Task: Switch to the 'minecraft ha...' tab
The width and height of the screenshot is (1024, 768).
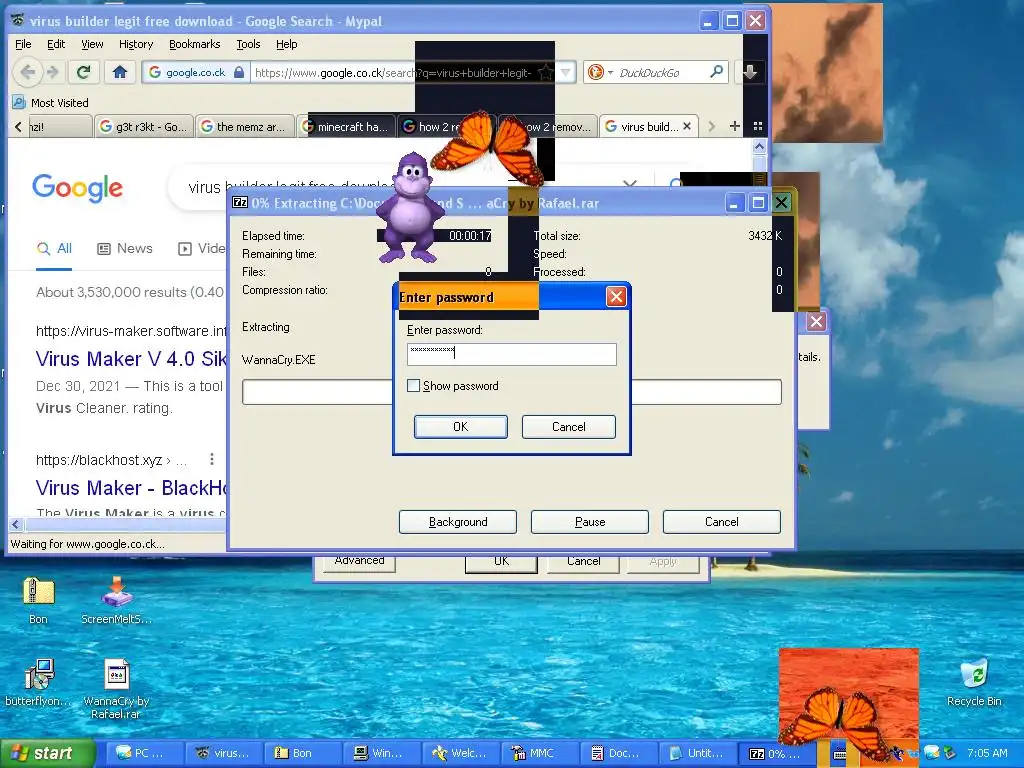Action: (x=346, y=126)
